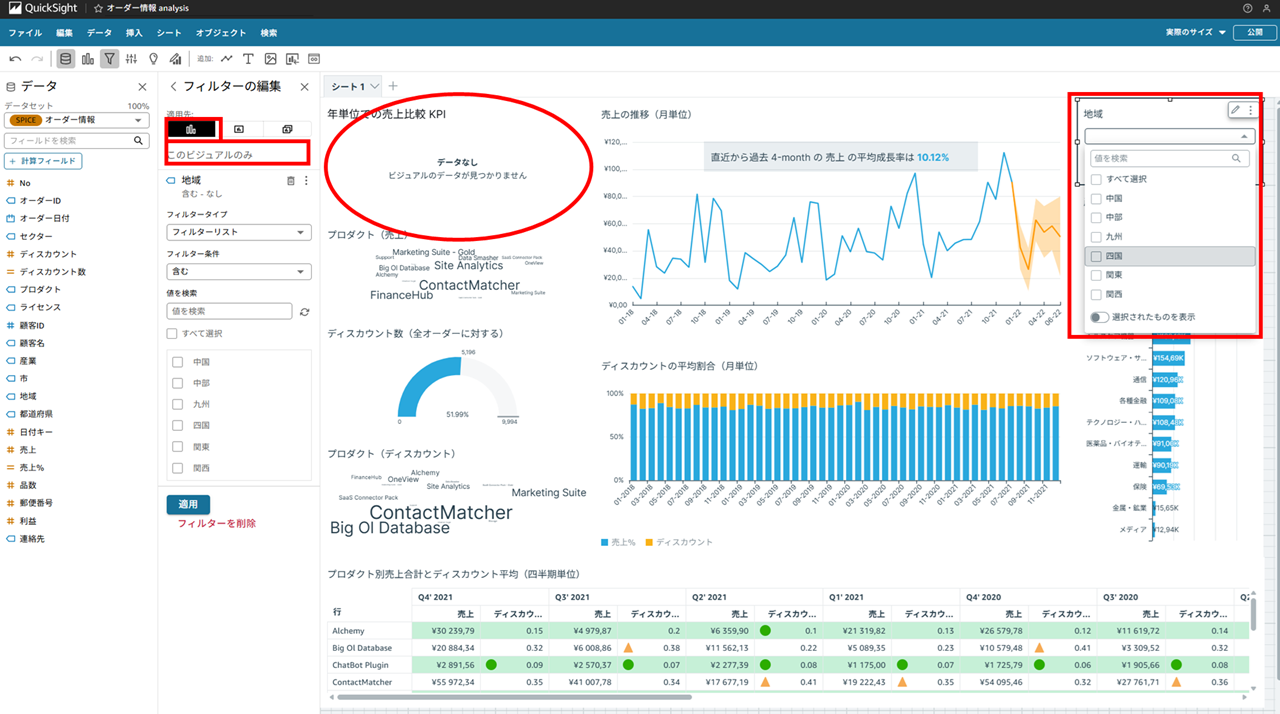Add a new sheet plus icon
This screenshot has width=1280, height=714.
(x=393, y=87)
